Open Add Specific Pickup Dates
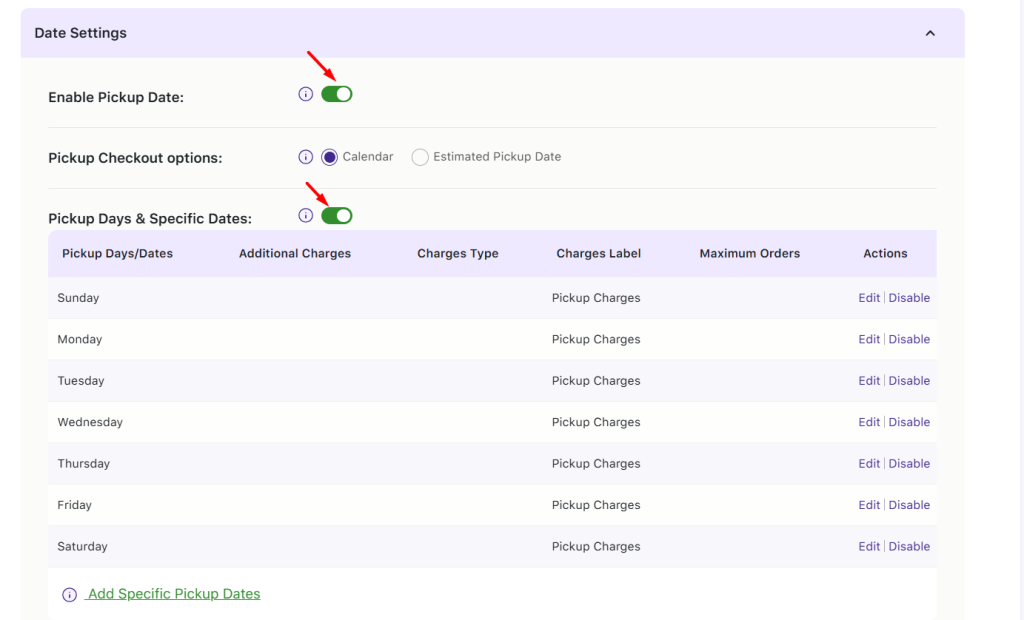This screenshot has width=1024, height=620. [174, 594]
